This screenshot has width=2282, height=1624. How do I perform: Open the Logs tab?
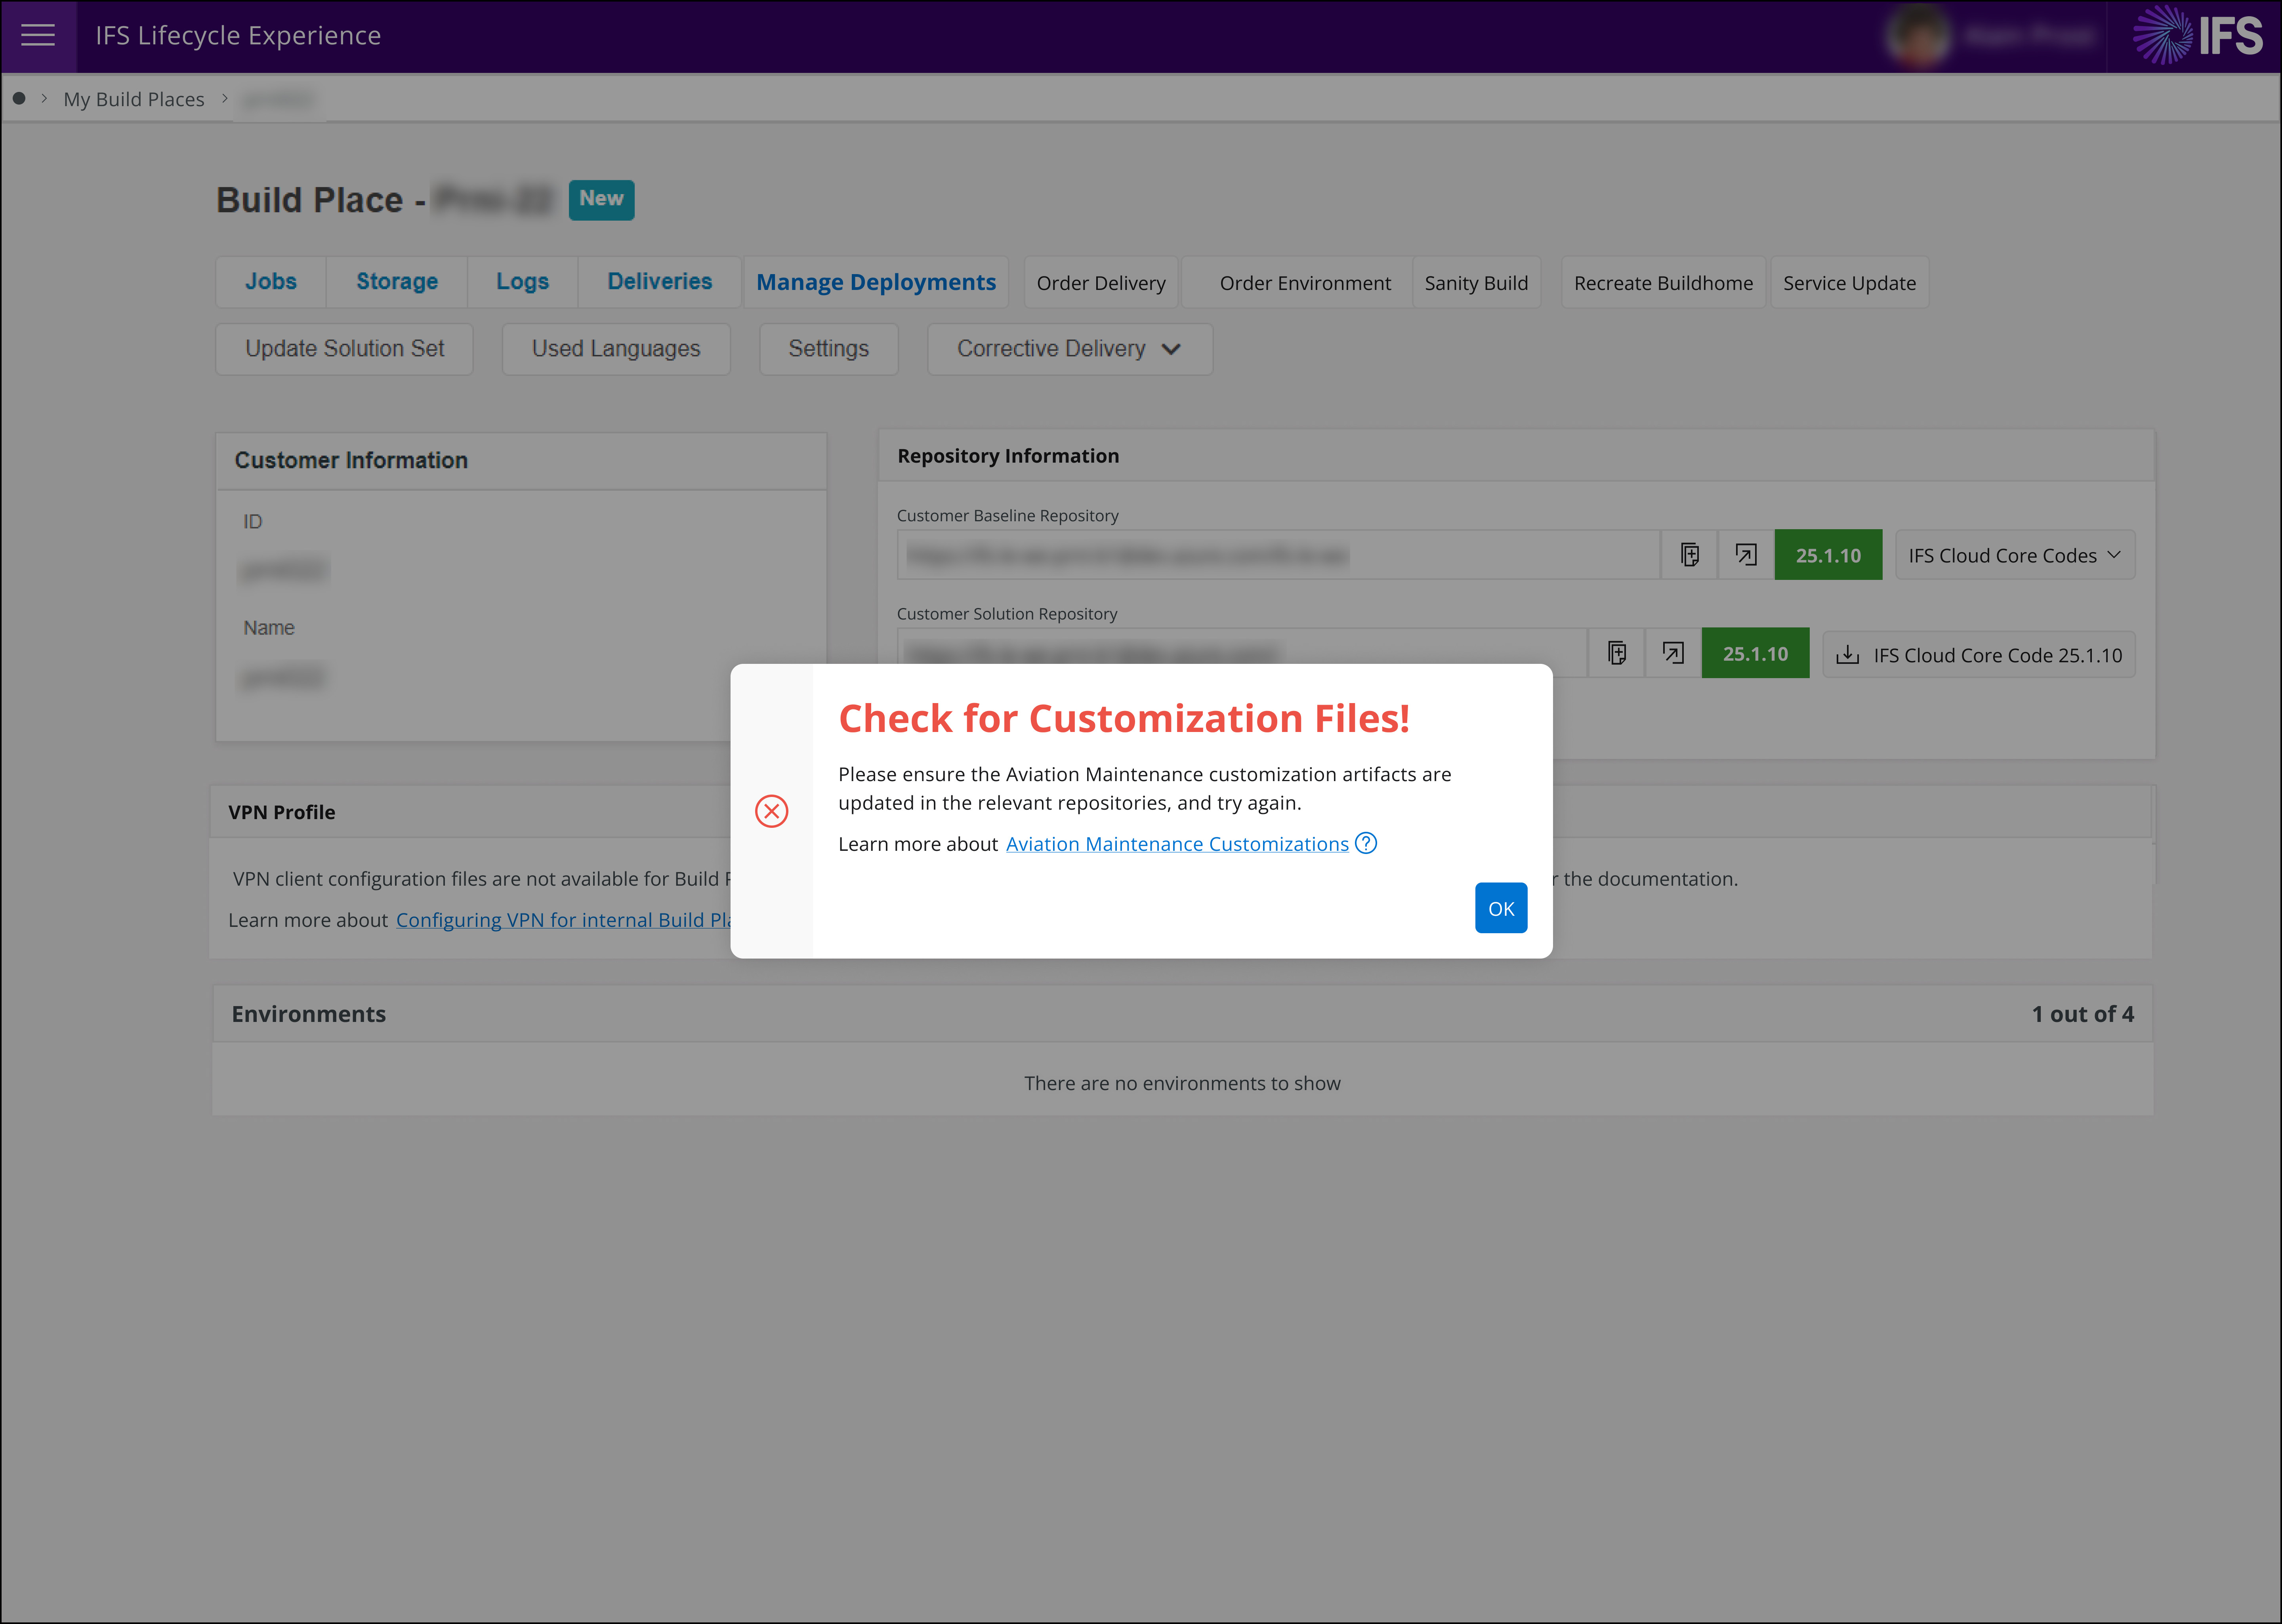click(522, 282)
